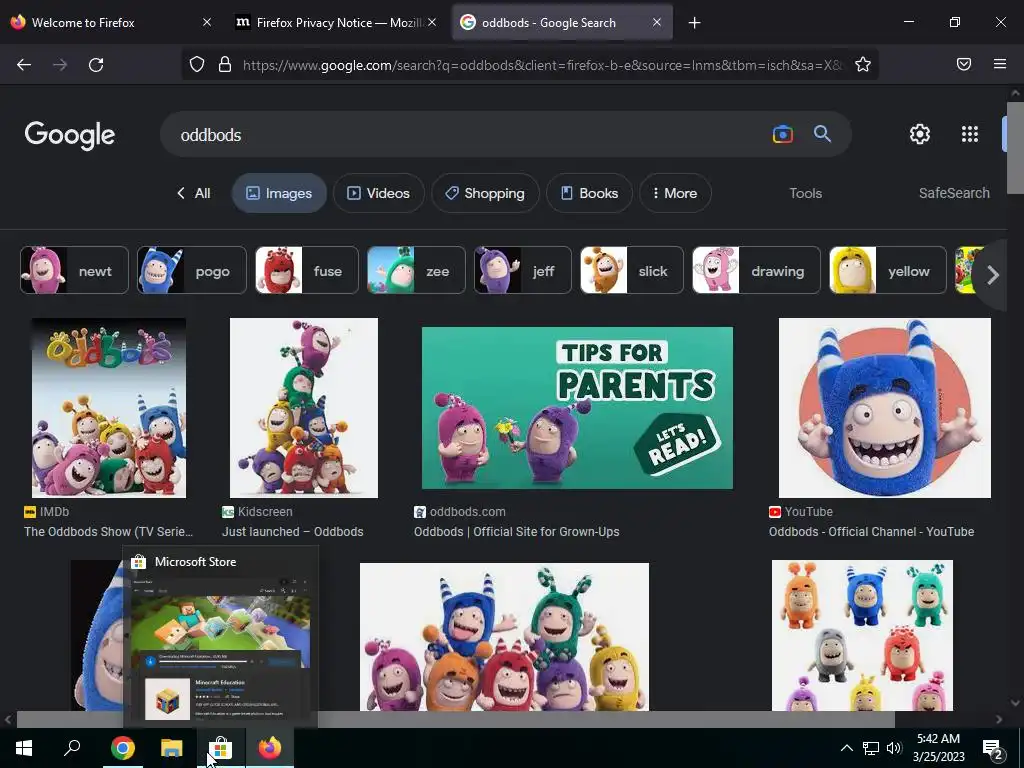
Task: Filter images by yellow chip
Action: tap(888, 270)
